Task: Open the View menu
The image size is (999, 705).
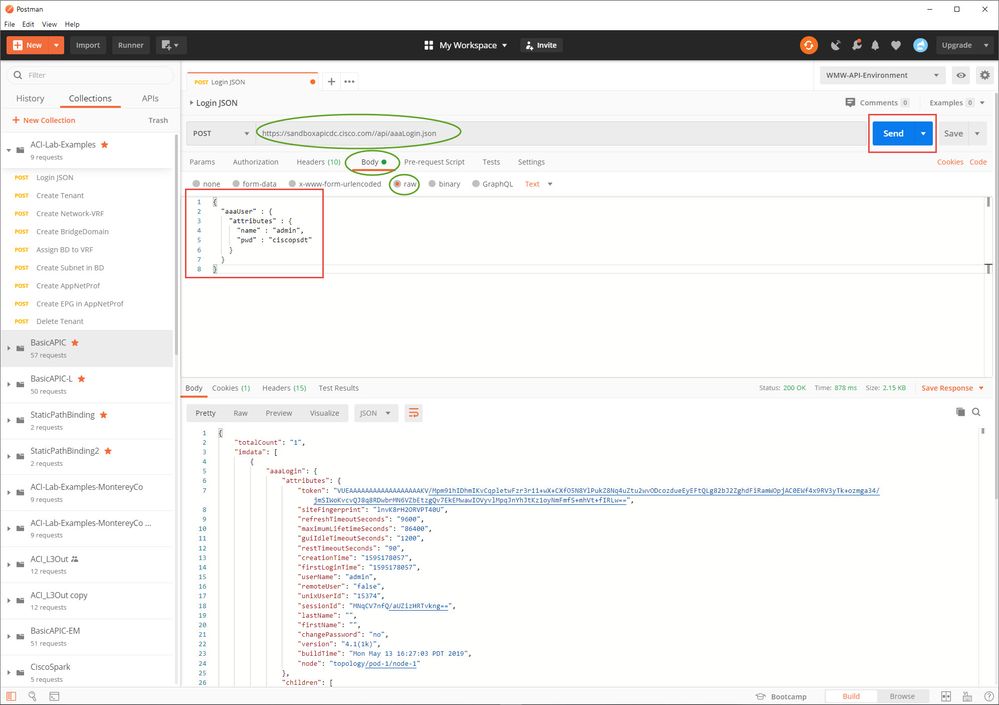Action: point(49,24)
